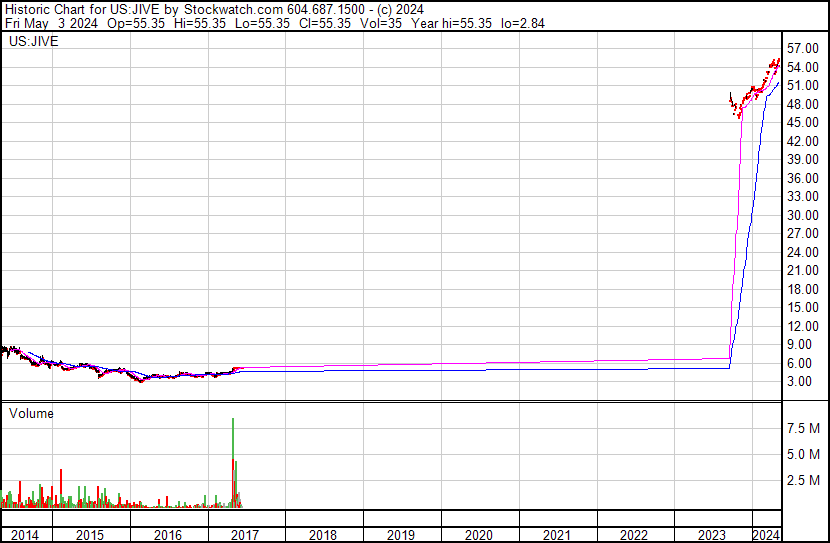Click the 45.00 price axis label
This screenshot has width=830, height=543.
coord(803,122)
